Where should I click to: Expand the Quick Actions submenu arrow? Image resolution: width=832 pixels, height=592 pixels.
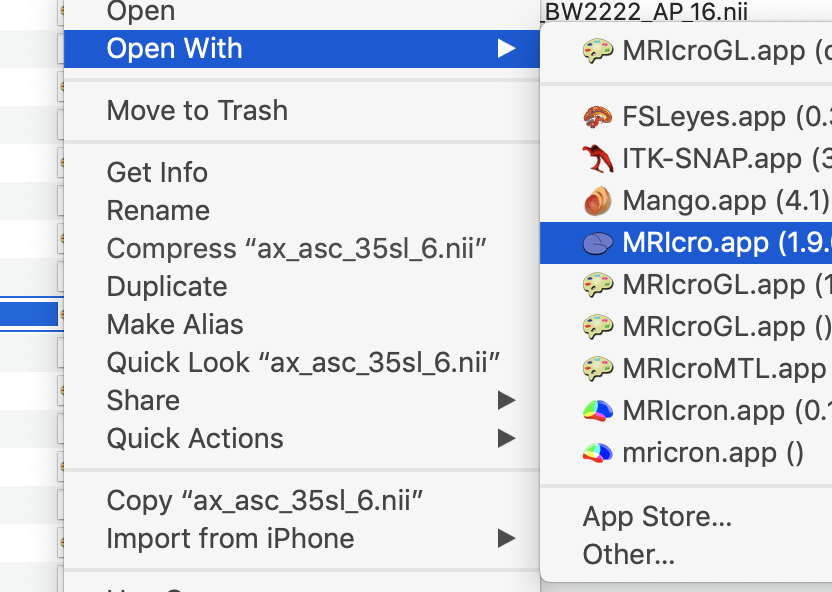coord(507,439)
